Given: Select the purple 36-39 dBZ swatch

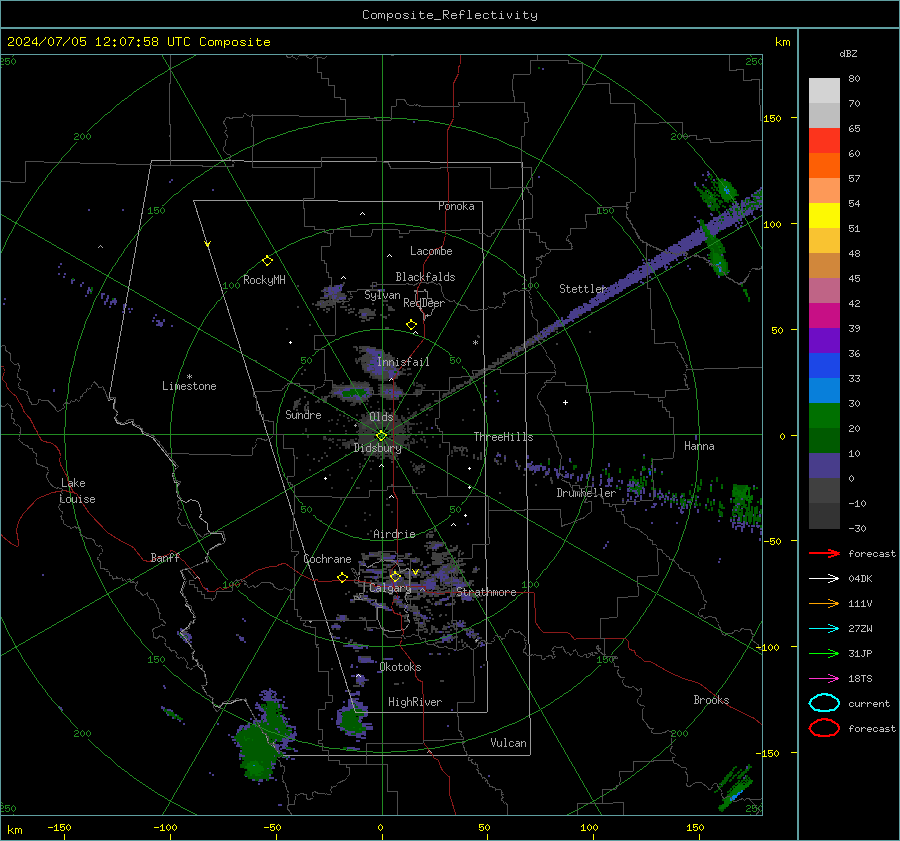Looking at the screenshot, I should coord(824,341).
